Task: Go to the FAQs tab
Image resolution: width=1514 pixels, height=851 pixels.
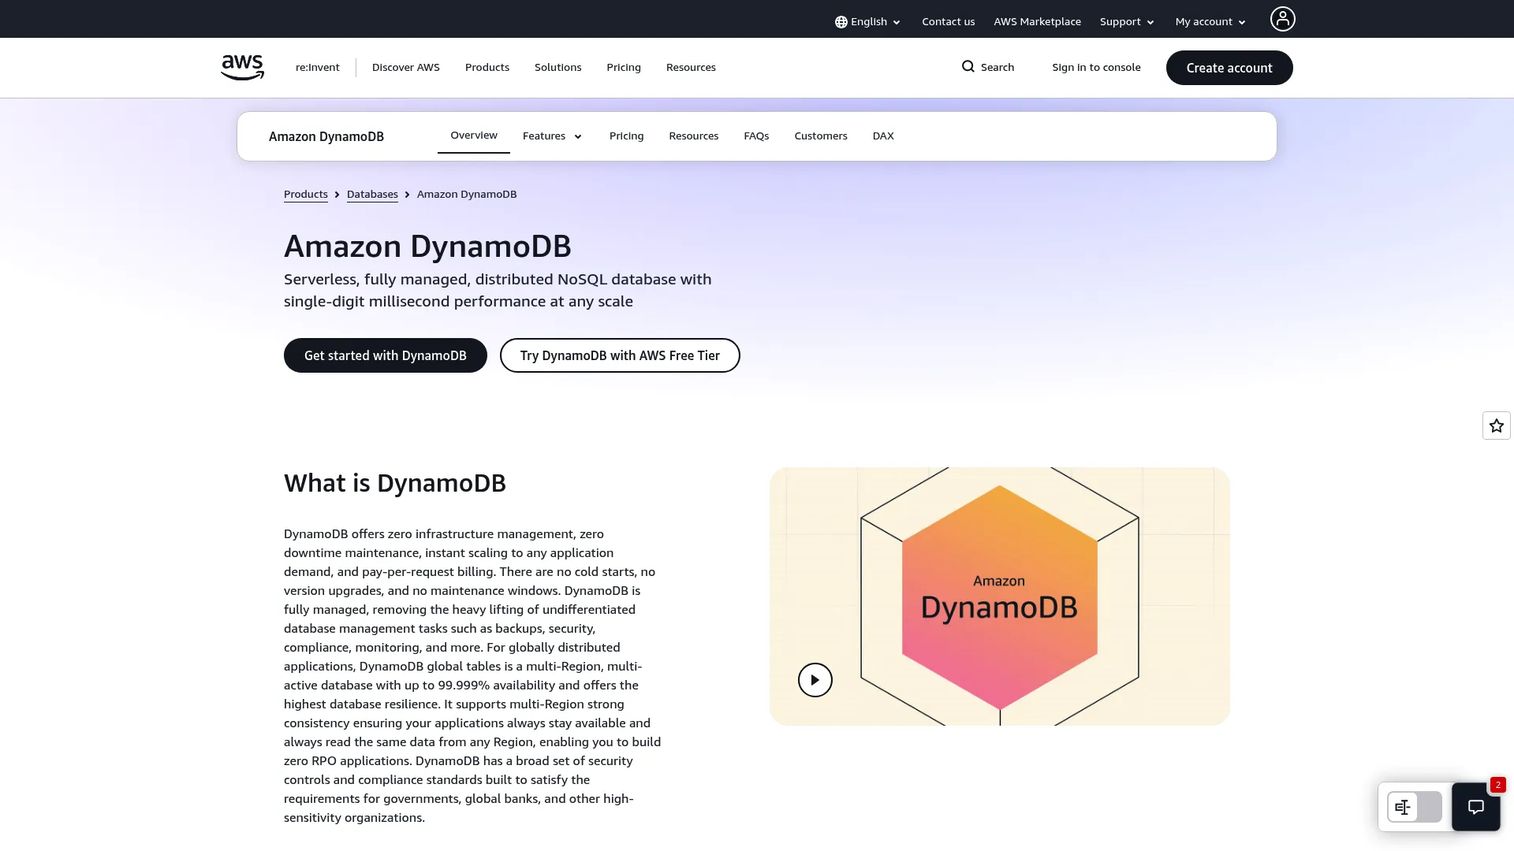Action: (x=756, y=136)
